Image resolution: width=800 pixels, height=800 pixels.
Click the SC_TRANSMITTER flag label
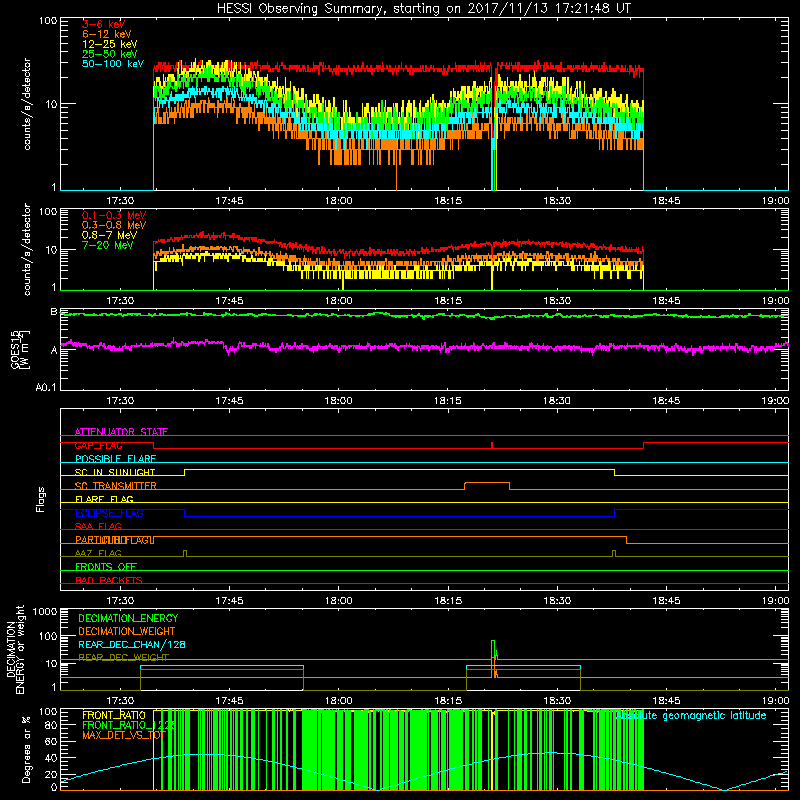tap(116, 486)
